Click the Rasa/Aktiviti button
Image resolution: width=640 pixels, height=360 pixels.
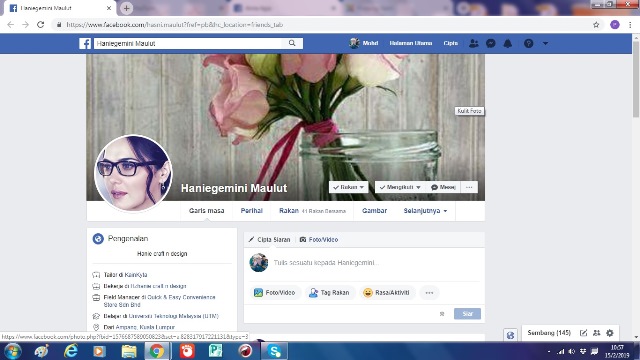pyautogui.click(x=387, y=293)
